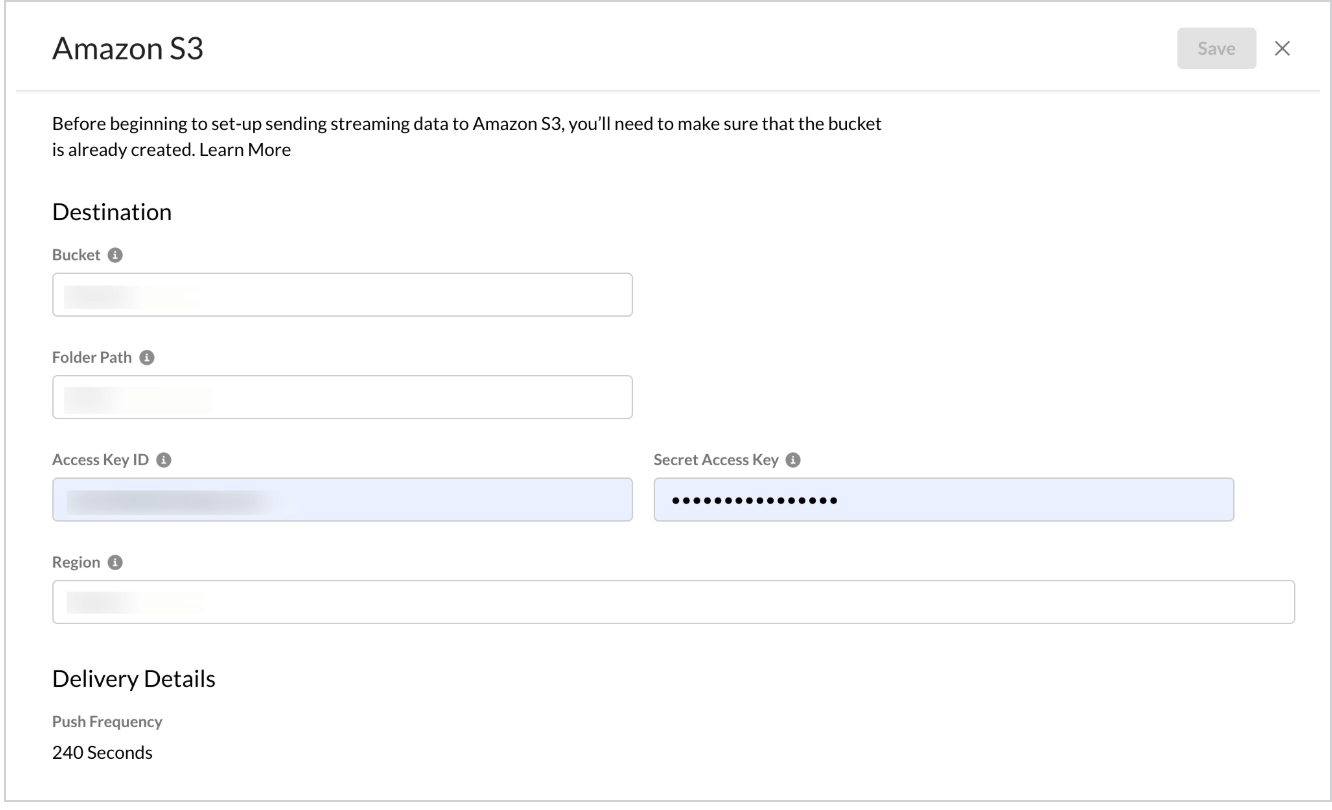Click the Delivery Details section heading

[x=133, y=680]
